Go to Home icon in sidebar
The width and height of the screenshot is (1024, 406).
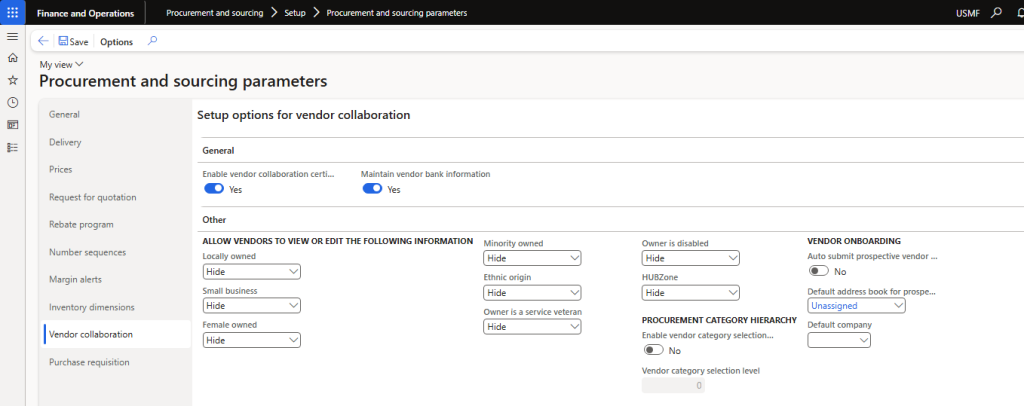(12, 58)
